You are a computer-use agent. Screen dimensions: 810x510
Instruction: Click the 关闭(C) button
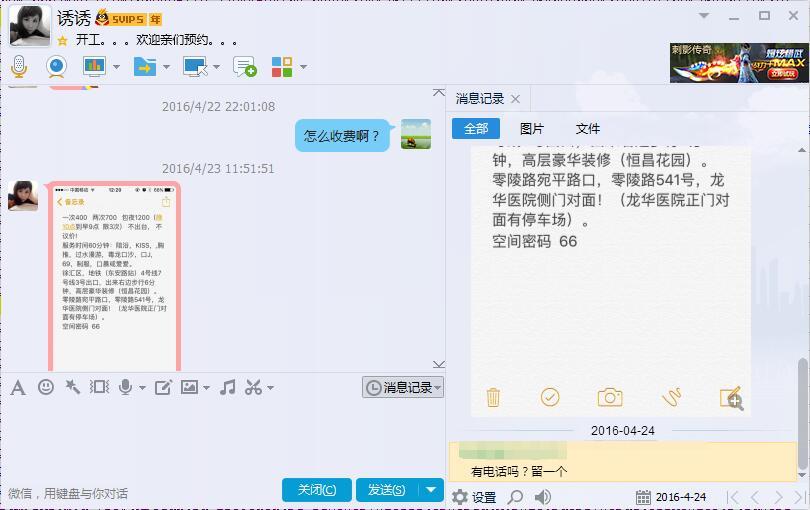316,489
